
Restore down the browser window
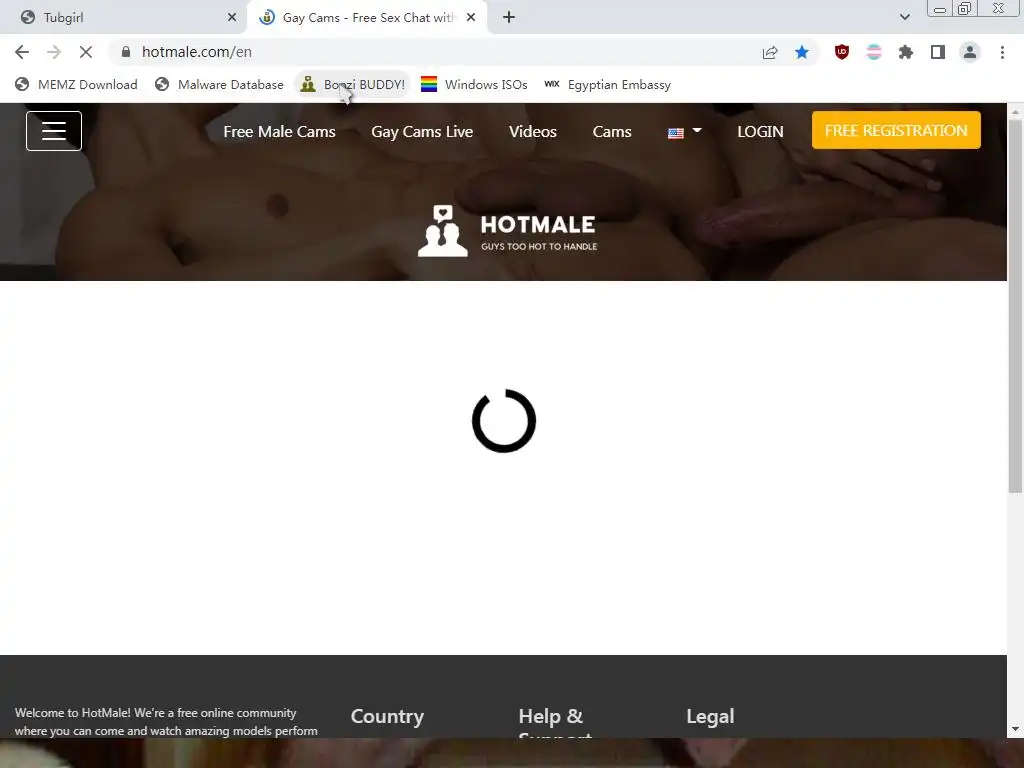coord(964,8)
